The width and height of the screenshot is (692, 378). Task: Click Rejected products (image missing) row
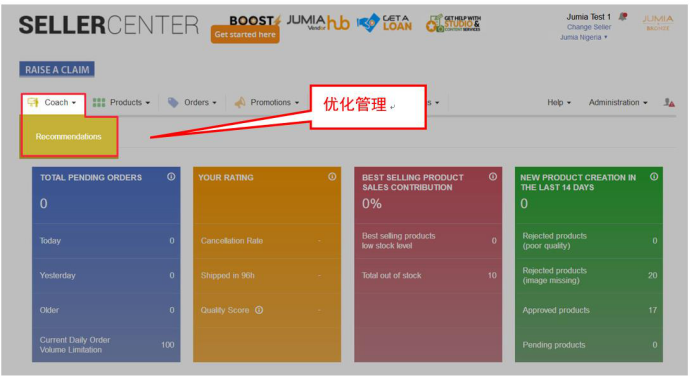point(589,276)
